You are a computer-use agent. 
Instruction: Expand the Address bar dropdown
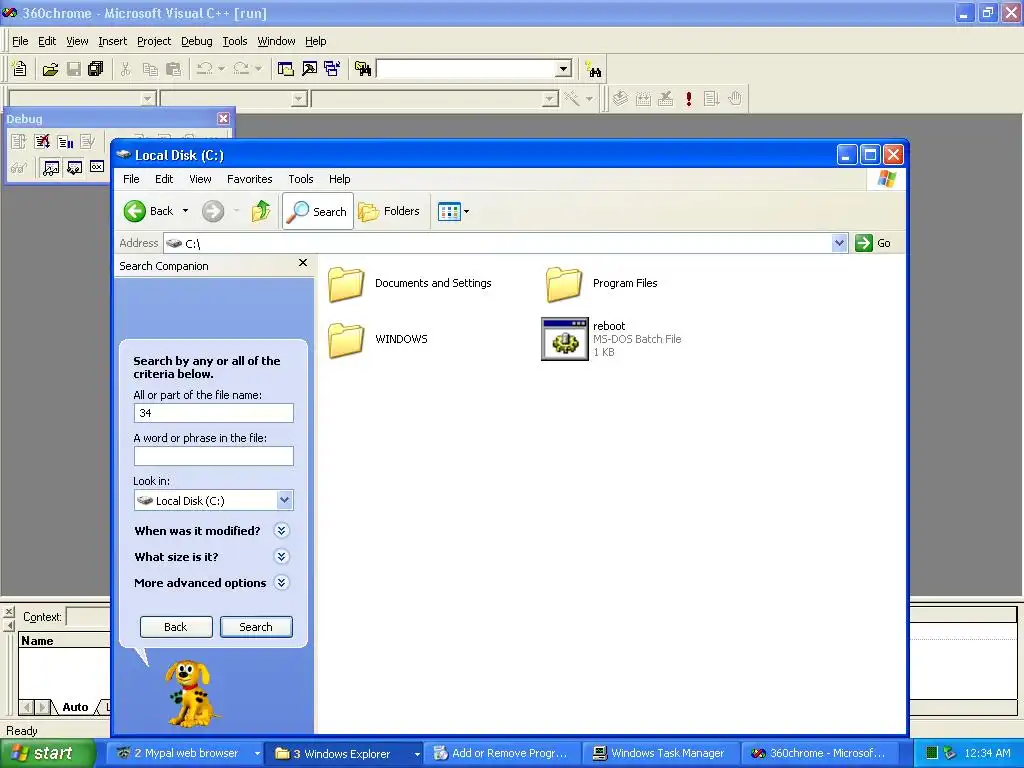(x=839, y=243)
